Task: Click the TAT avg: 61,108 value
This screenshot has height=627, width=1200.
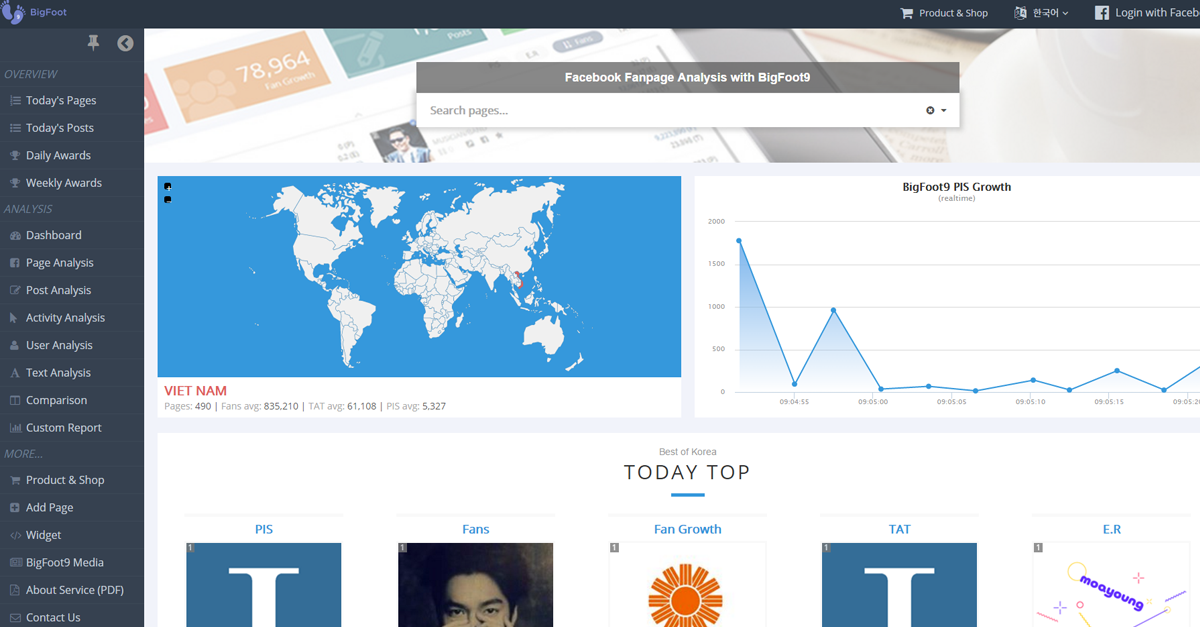Action: point(342,407)
